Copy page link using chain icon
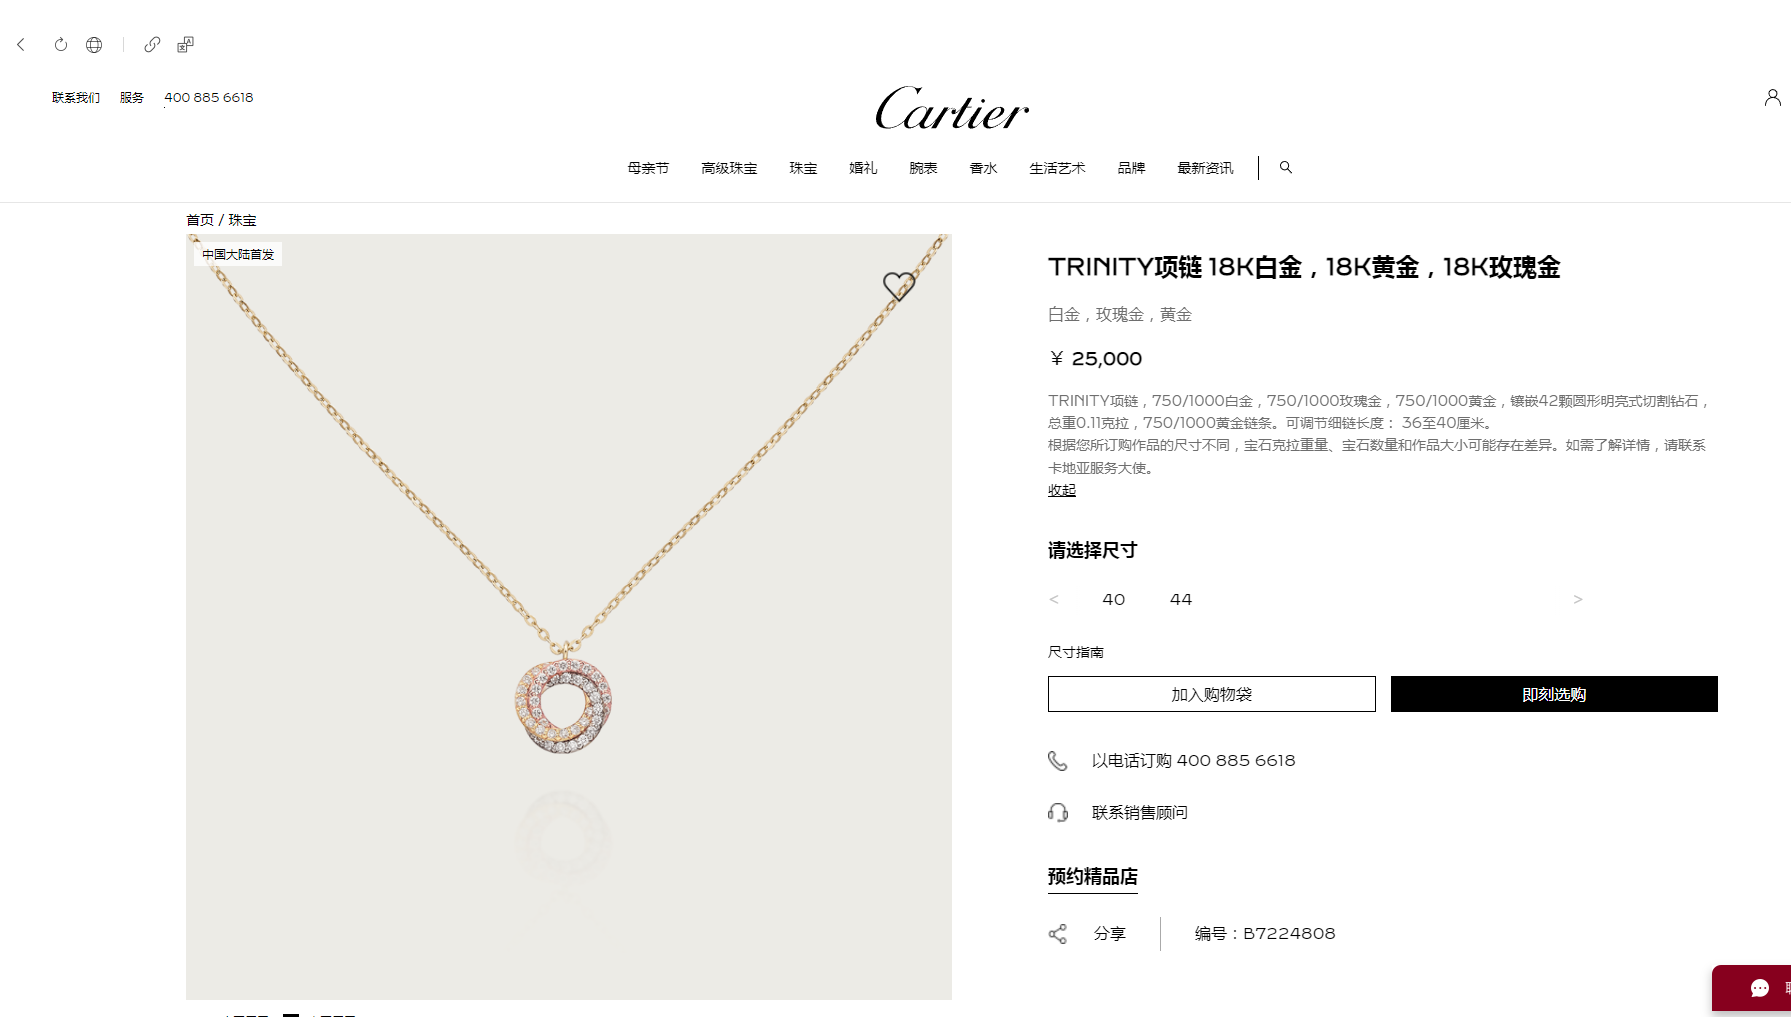 coord(152,44)
